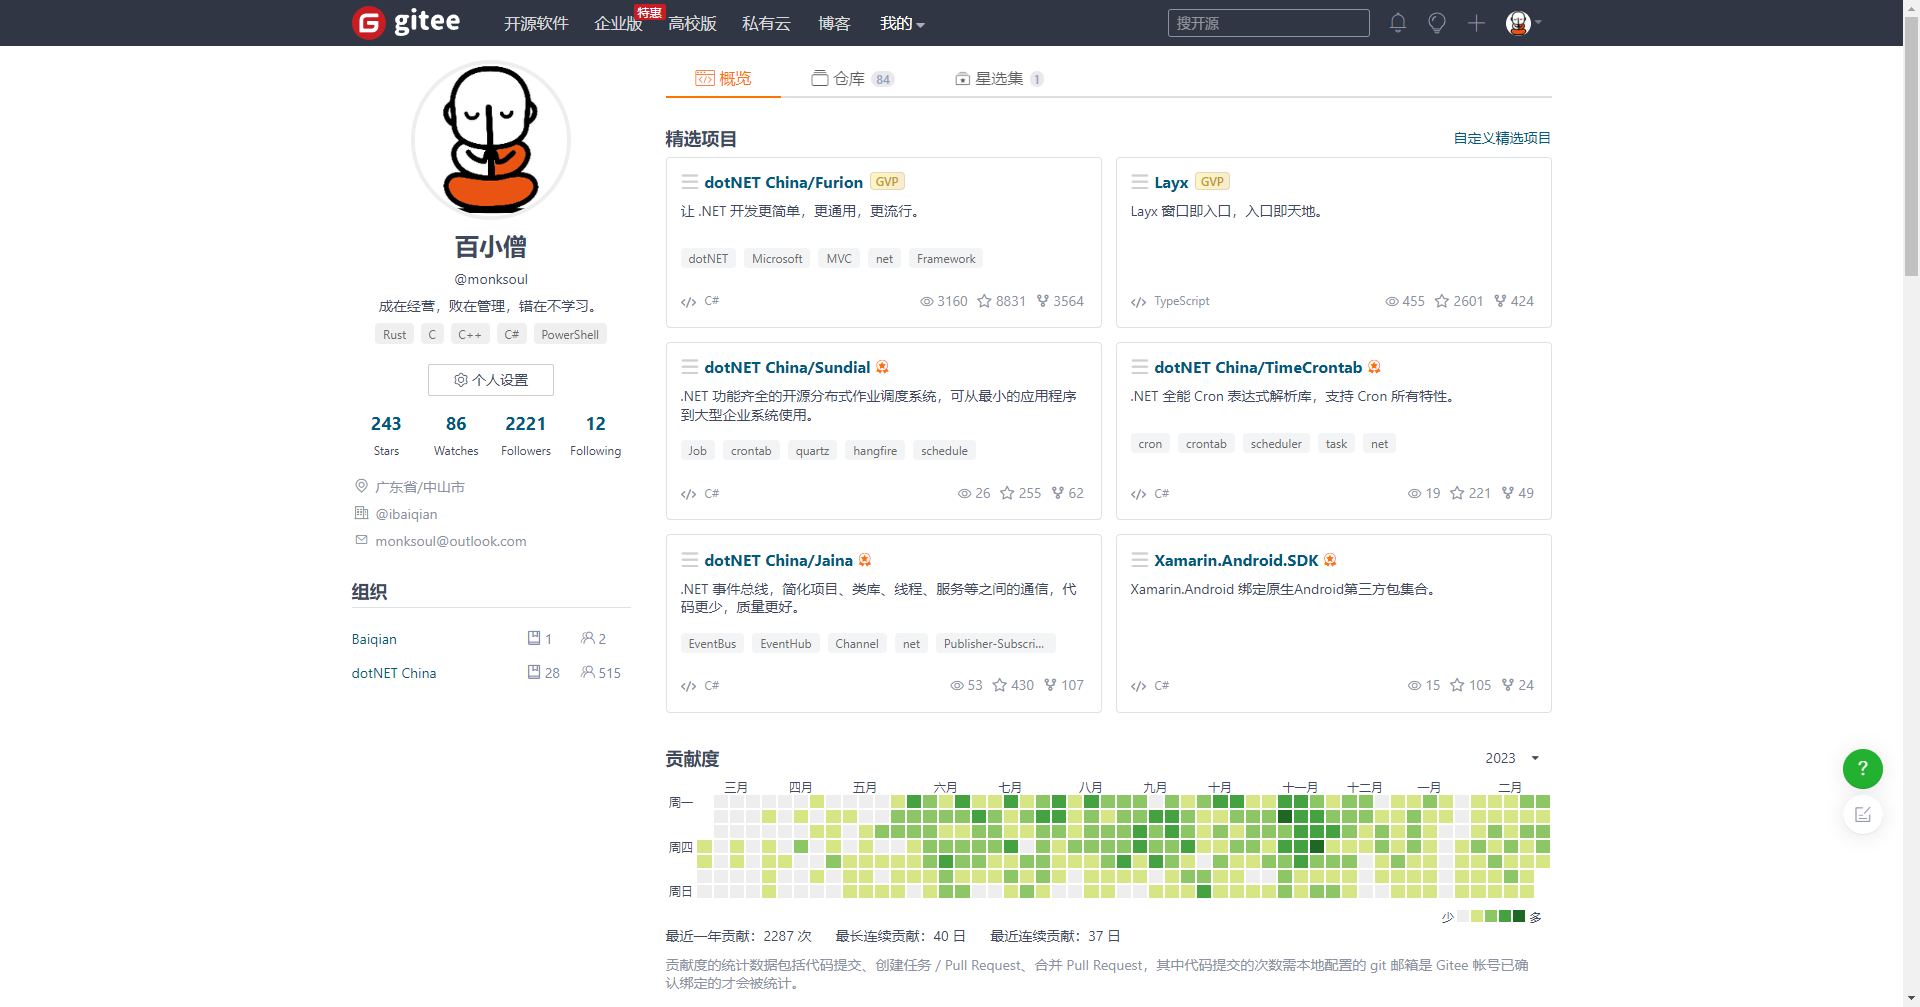
Task: Click the Gitee logo
Action: pyautogui.click(x=407, y=22)
